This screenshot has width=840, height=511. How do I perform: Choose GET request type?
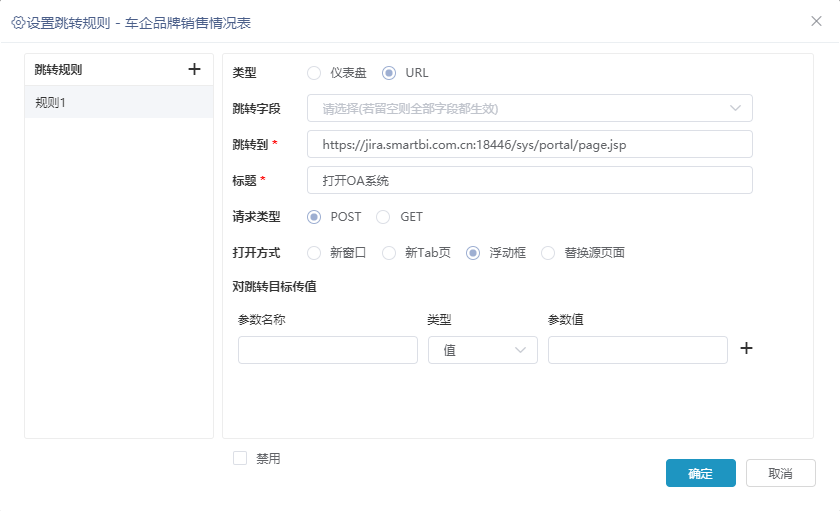point(383,217)
